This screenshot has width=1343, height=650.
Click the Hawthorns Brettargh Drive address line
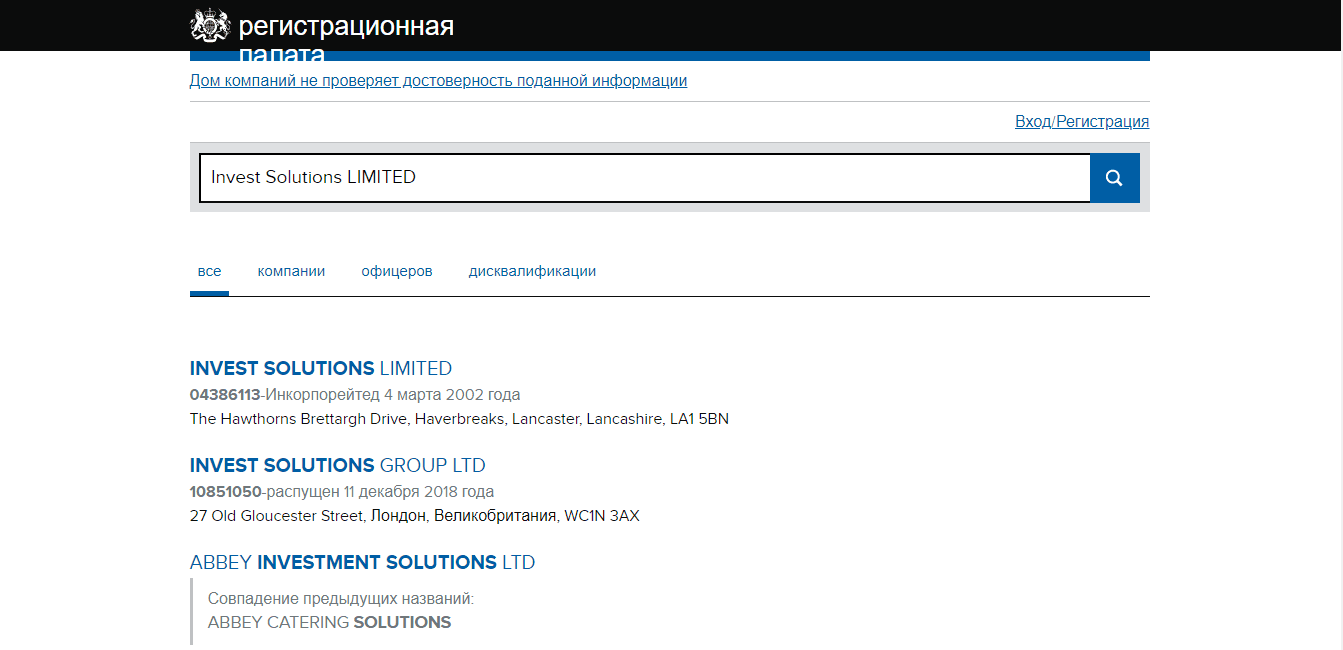[459, 419]
